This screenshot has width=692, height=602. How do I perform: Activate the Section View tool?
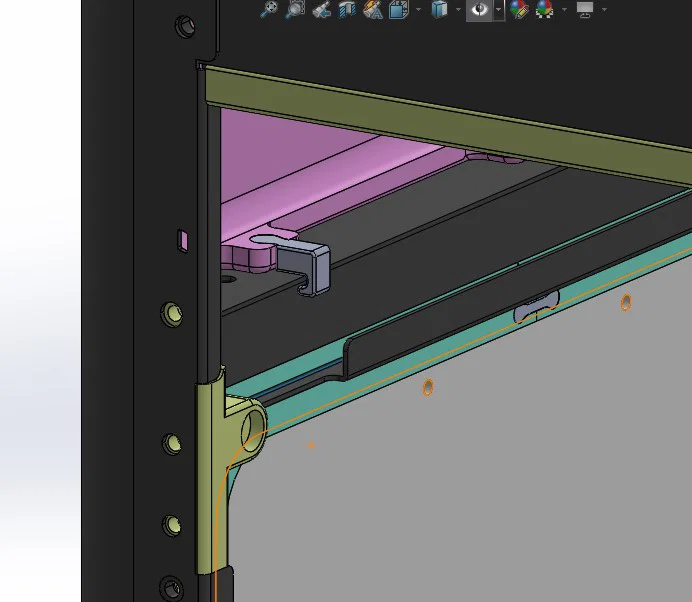point(347,9)
